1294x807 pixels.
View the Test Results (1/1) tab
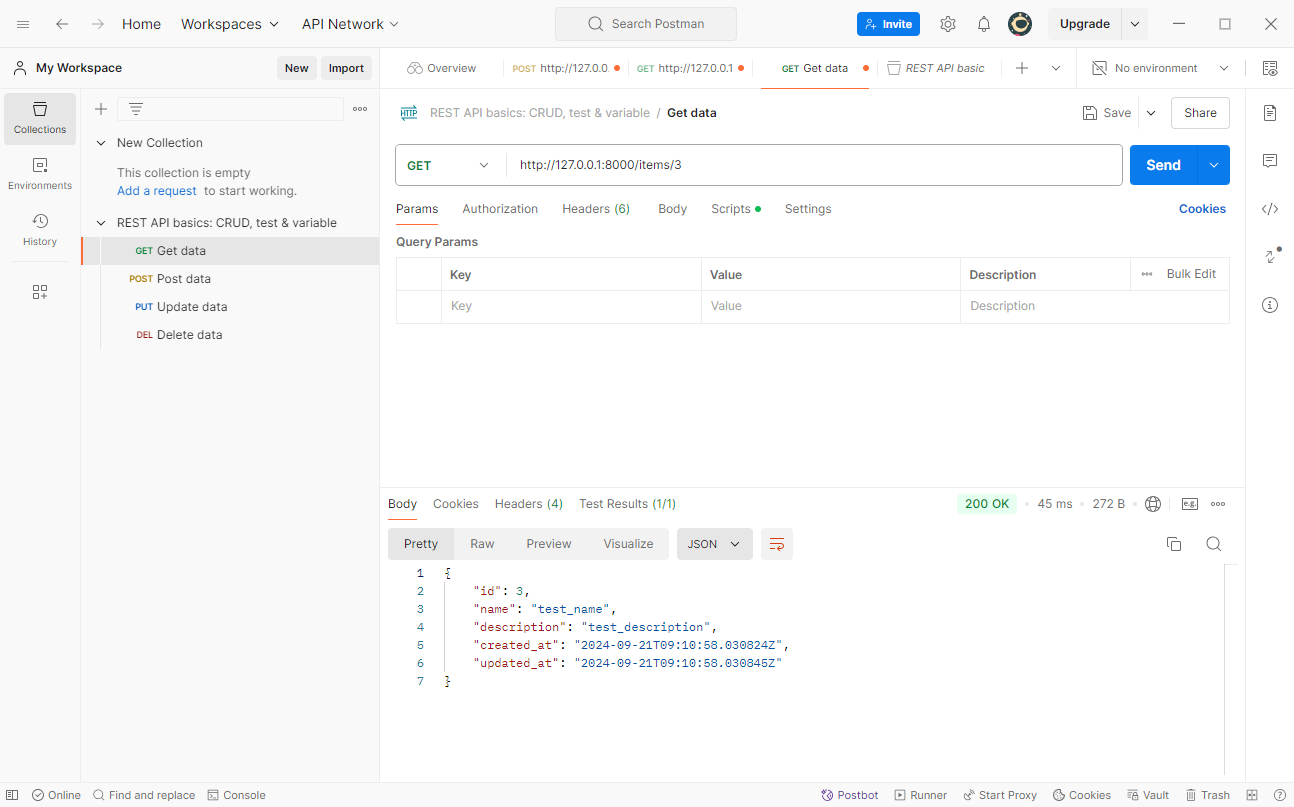(627, 504)
